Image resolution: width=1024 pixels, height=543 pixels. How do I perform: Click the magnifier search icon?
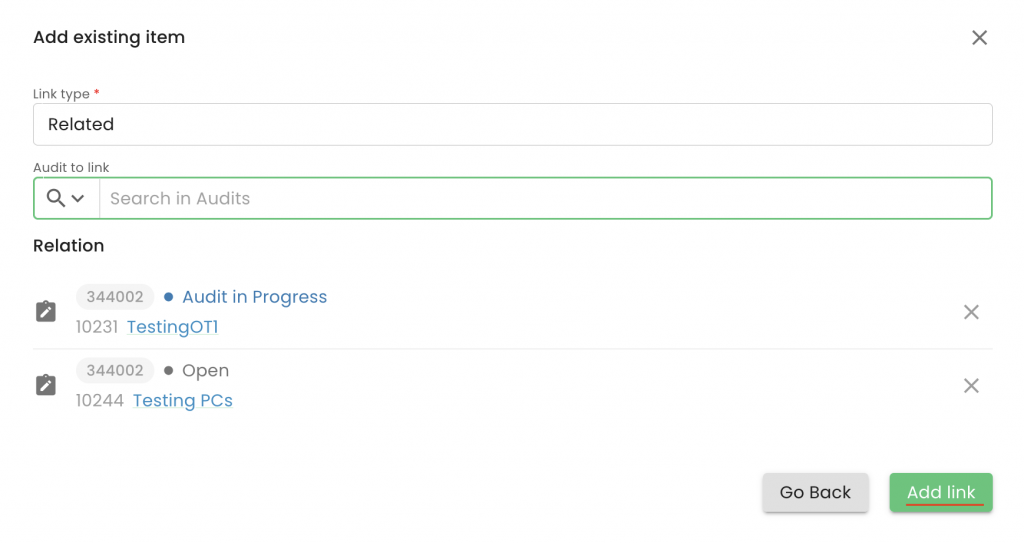[x=56, y=198]
